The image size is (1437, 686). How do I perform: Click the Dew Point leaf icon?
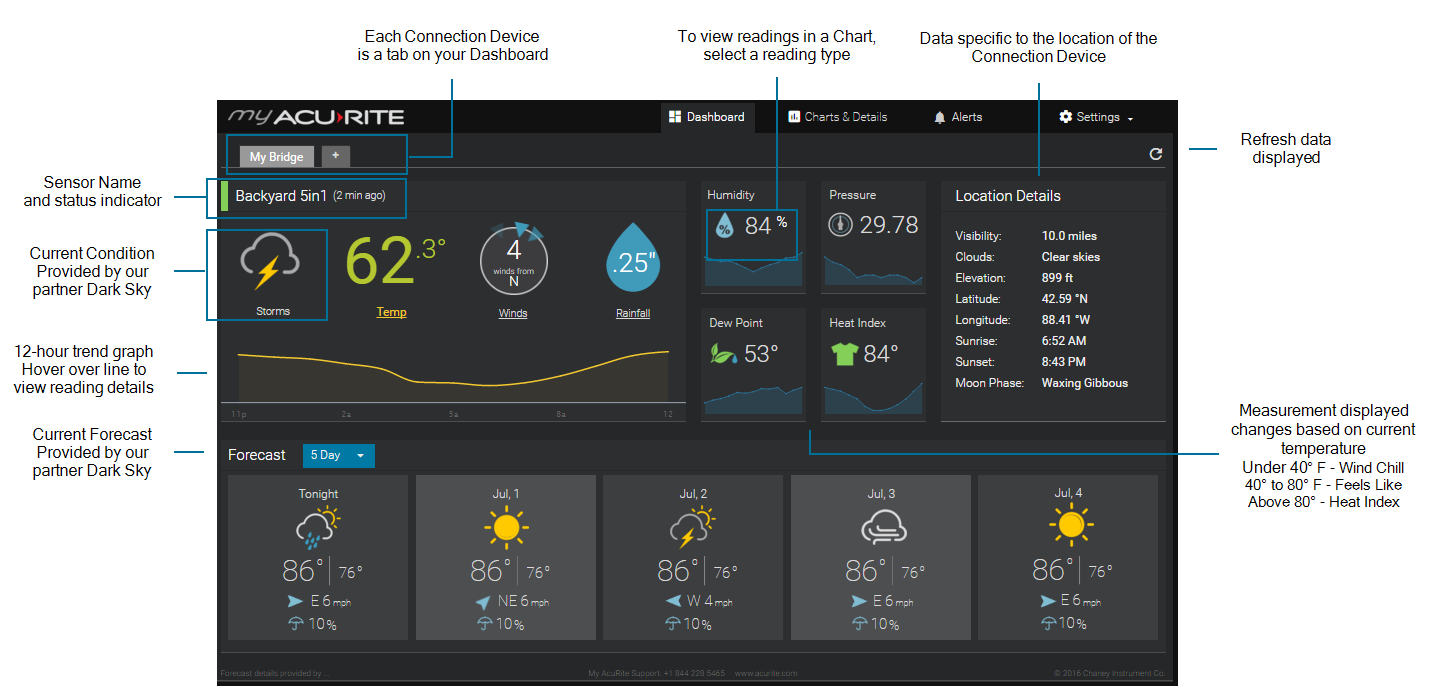[724, 353]
